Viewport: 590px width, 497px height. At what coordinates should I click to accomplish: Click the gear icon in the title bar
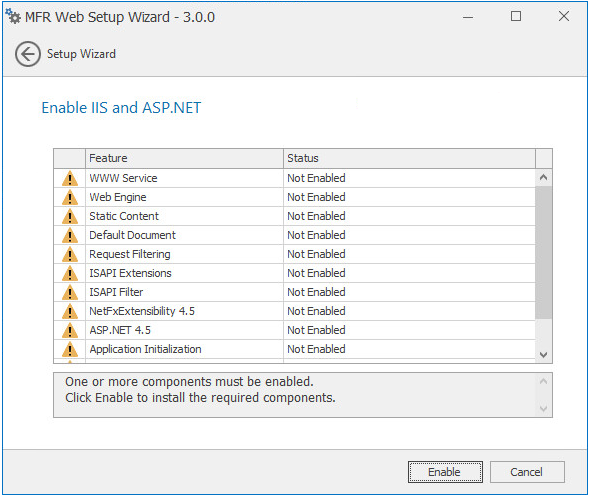tap(13, 17)
